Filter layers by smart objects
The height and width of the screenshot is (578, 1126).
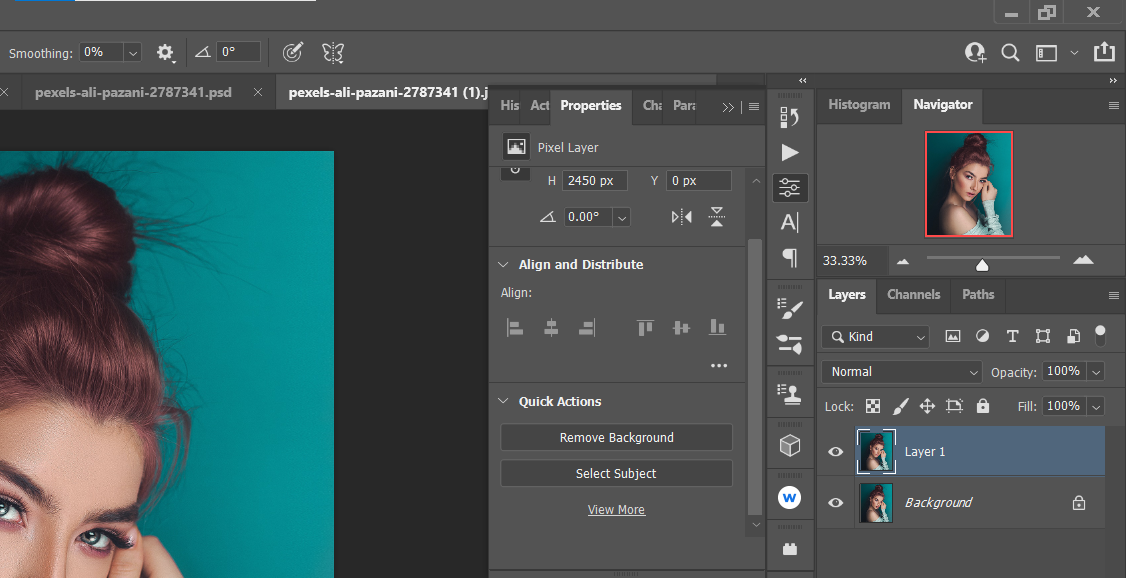coord(1073,336)
